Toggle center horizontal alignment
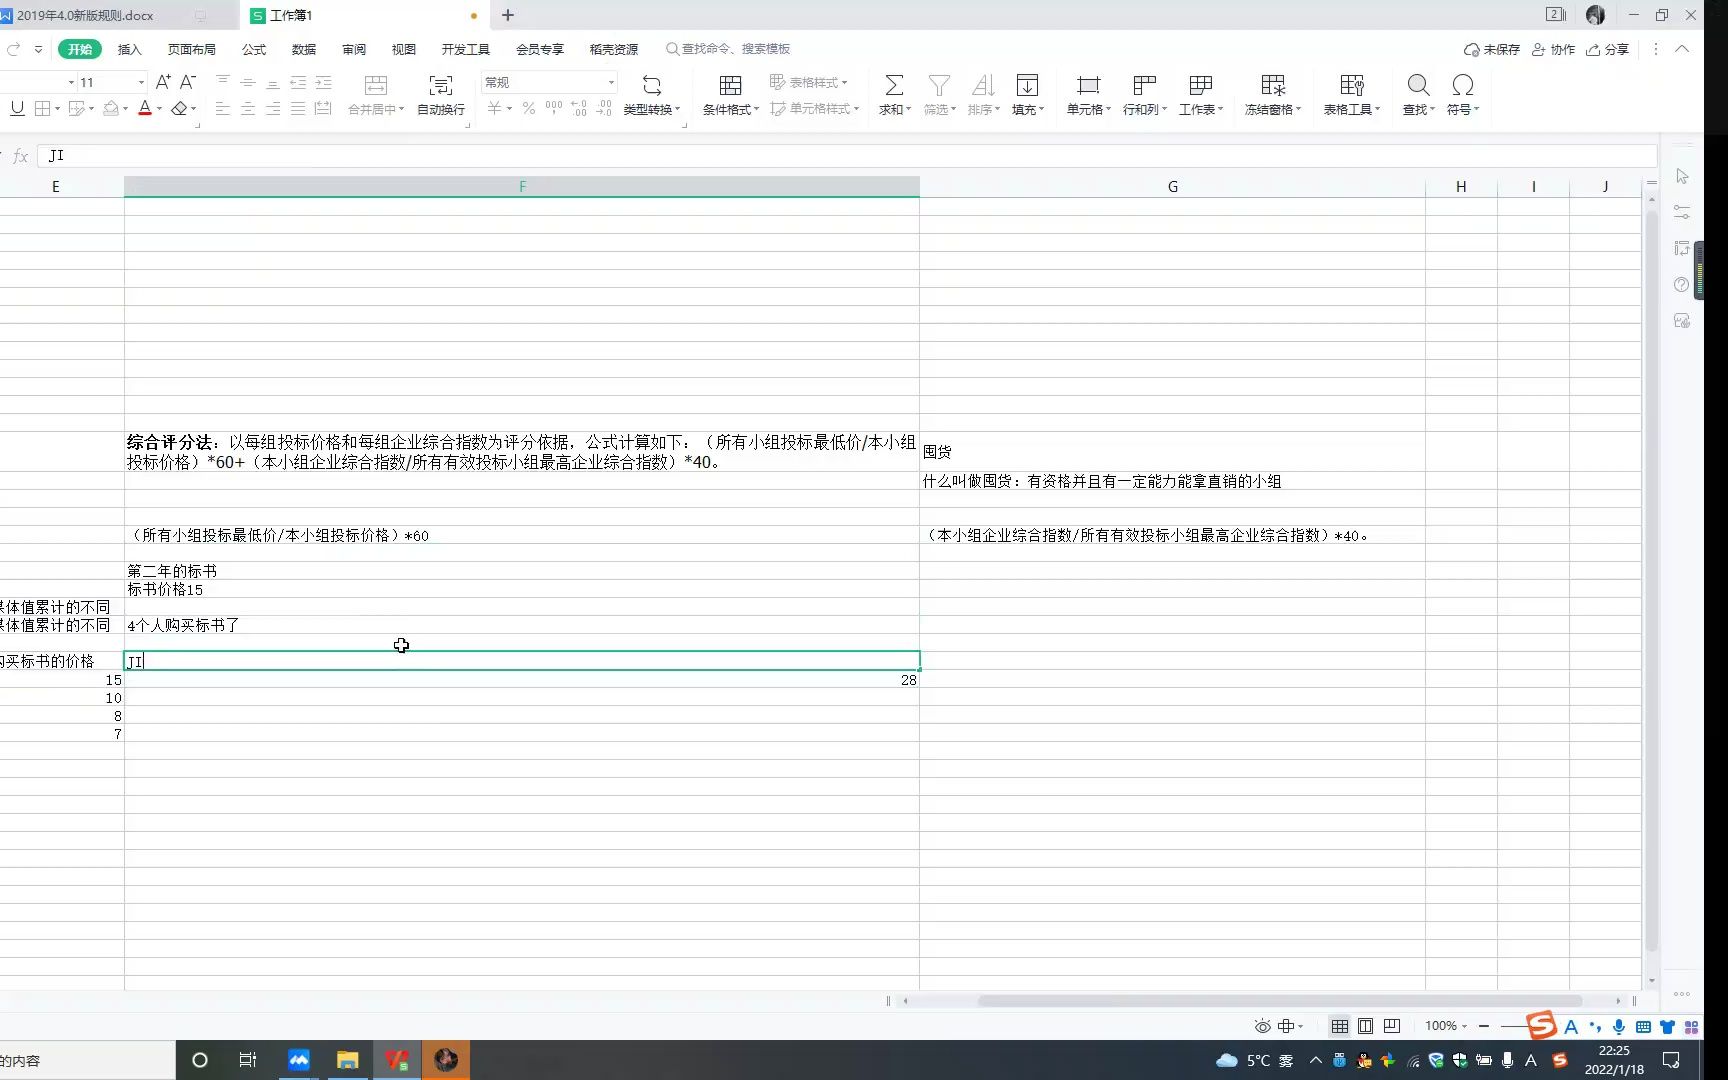Viewport: 1728px width, 1080px height. tap(248, 108)
